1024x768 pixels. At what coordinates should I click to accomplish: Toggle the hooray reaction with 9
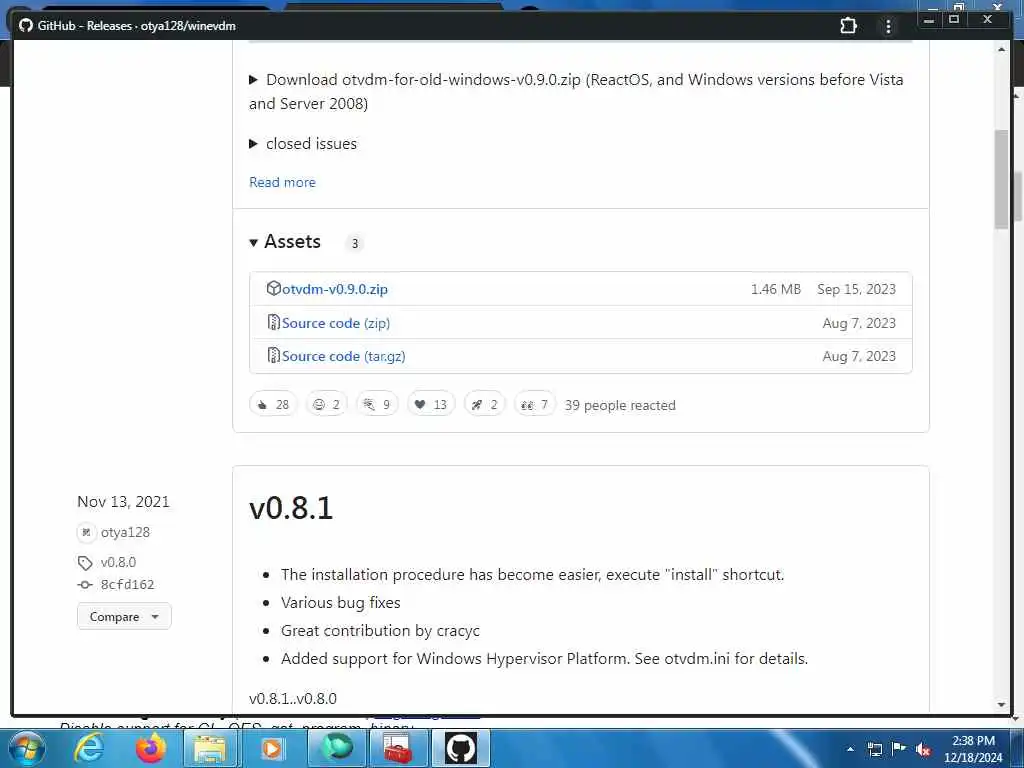(x=377, y=404)
